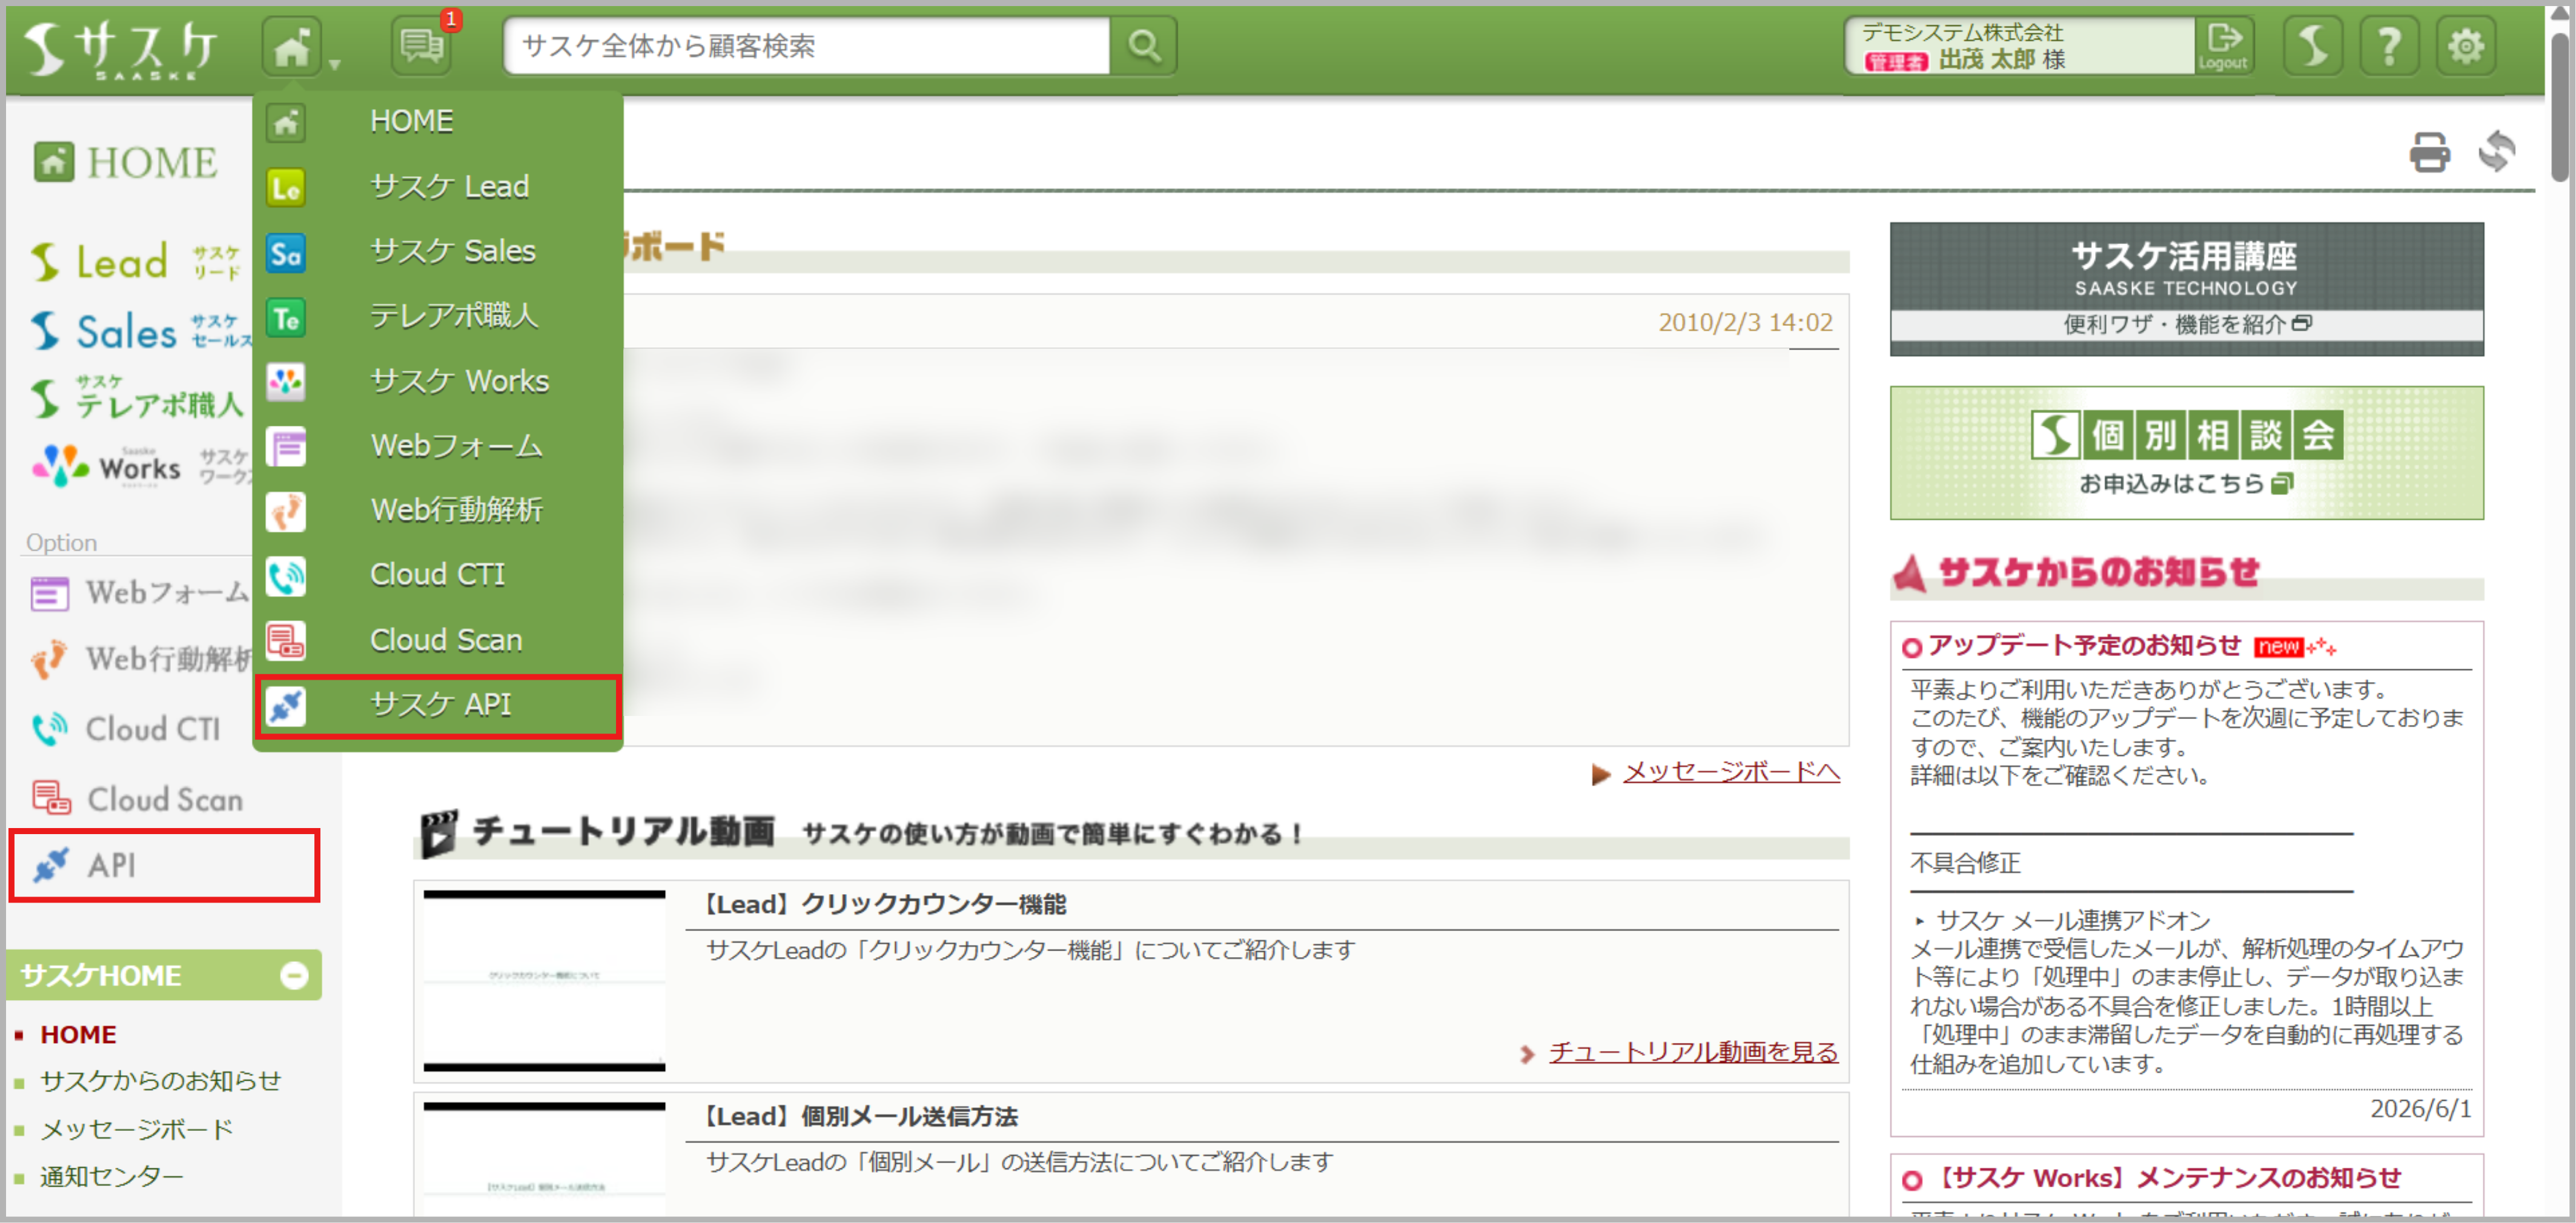Open the help question mark icon

tap(2389, 46)
